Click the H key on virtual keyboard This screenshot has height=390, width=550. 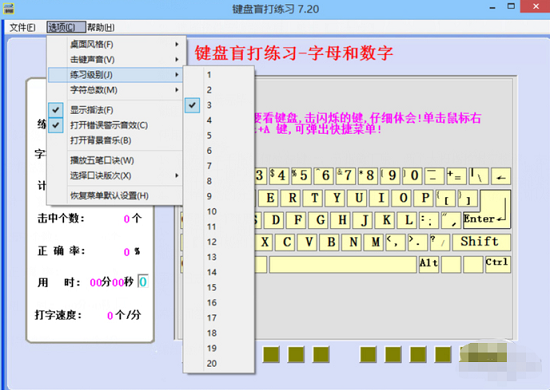[342, 220]
